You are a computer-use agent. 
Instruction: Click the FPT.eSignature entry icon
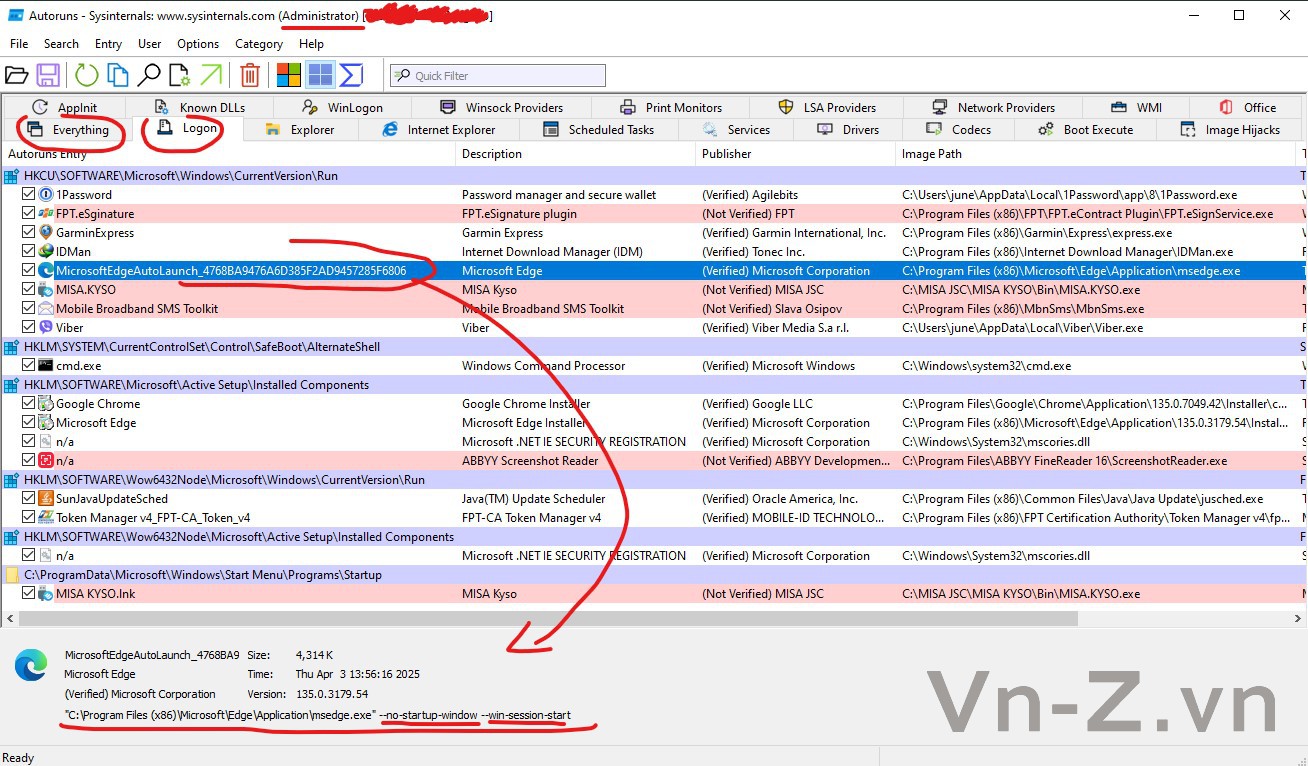[x=46, y=214]
